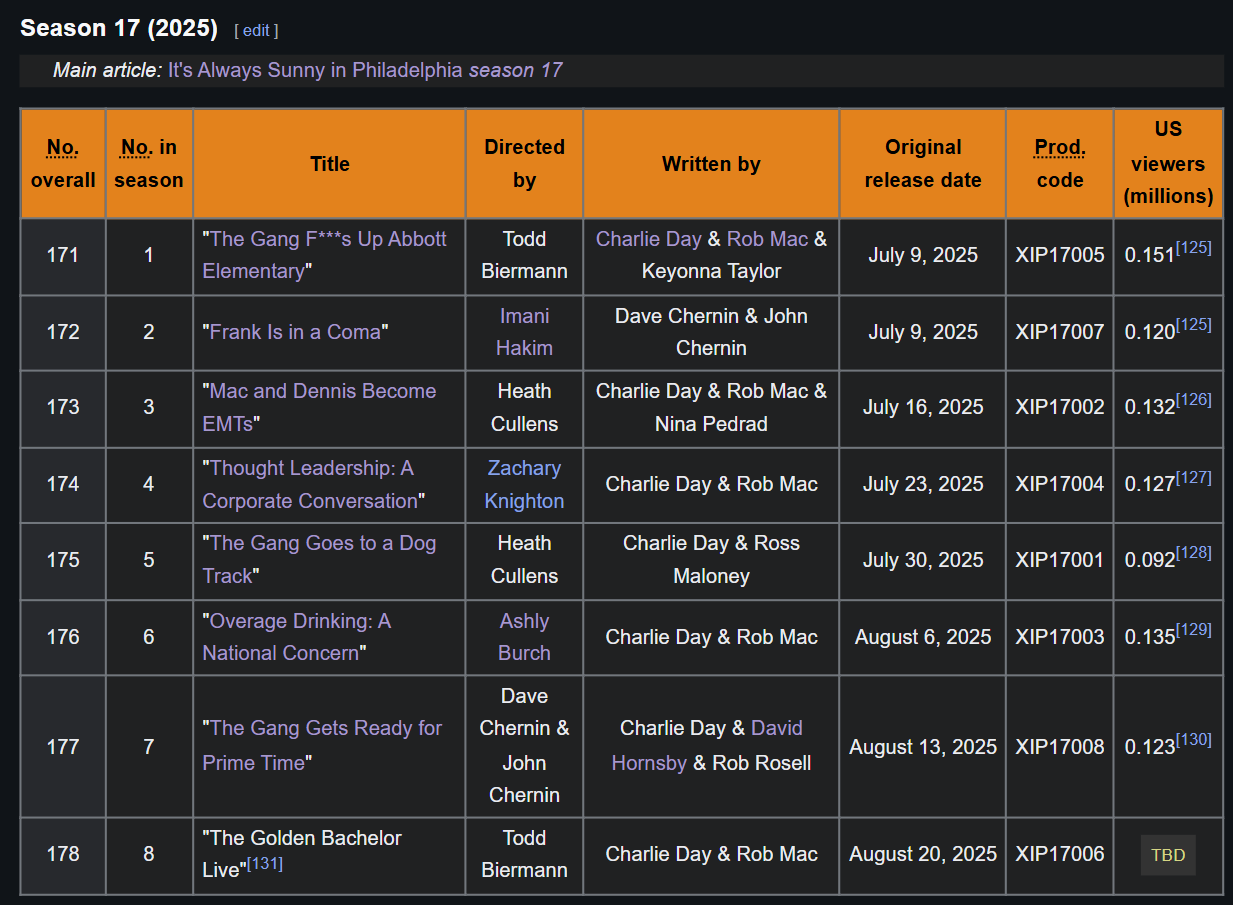Click the release date August 6, 2025
Screen dimensions: 1233x905
(x=923, y=637)
